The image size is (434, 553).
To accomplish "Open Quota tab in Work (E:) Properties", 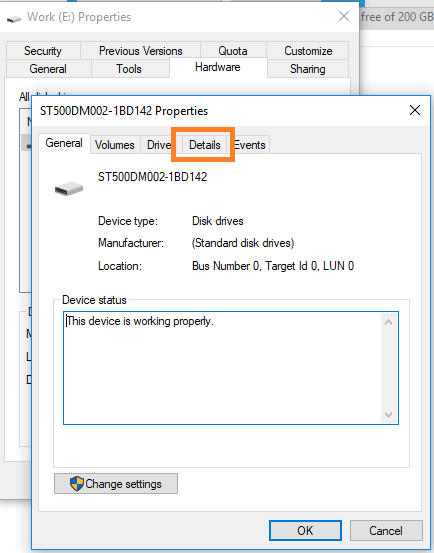I will (233, 51).
